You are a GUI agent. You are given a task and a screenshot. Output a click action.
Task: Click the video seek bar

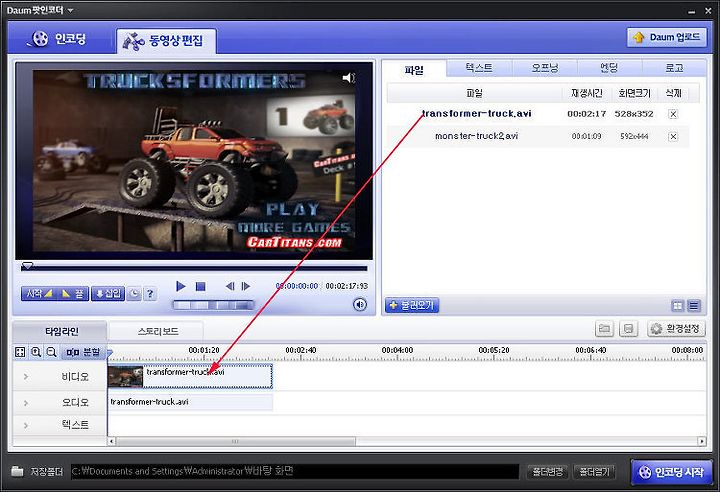point(194,268)
